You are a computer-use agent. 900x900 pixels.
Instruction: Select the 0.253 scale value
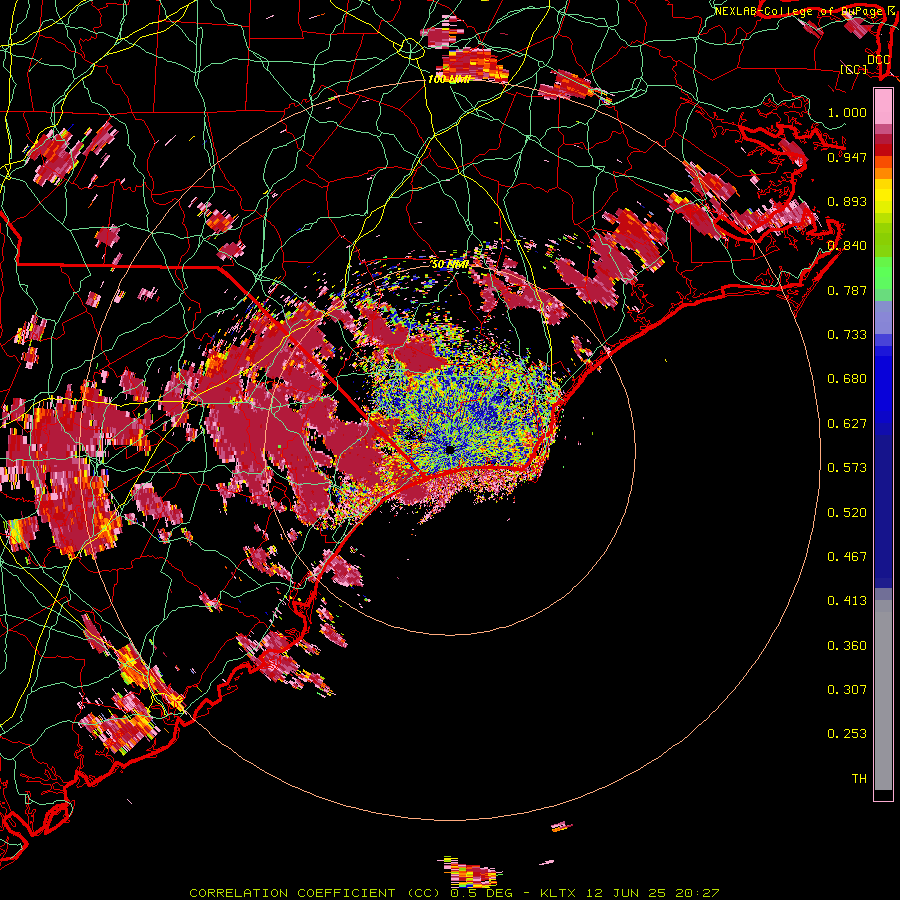pos(847,734)
